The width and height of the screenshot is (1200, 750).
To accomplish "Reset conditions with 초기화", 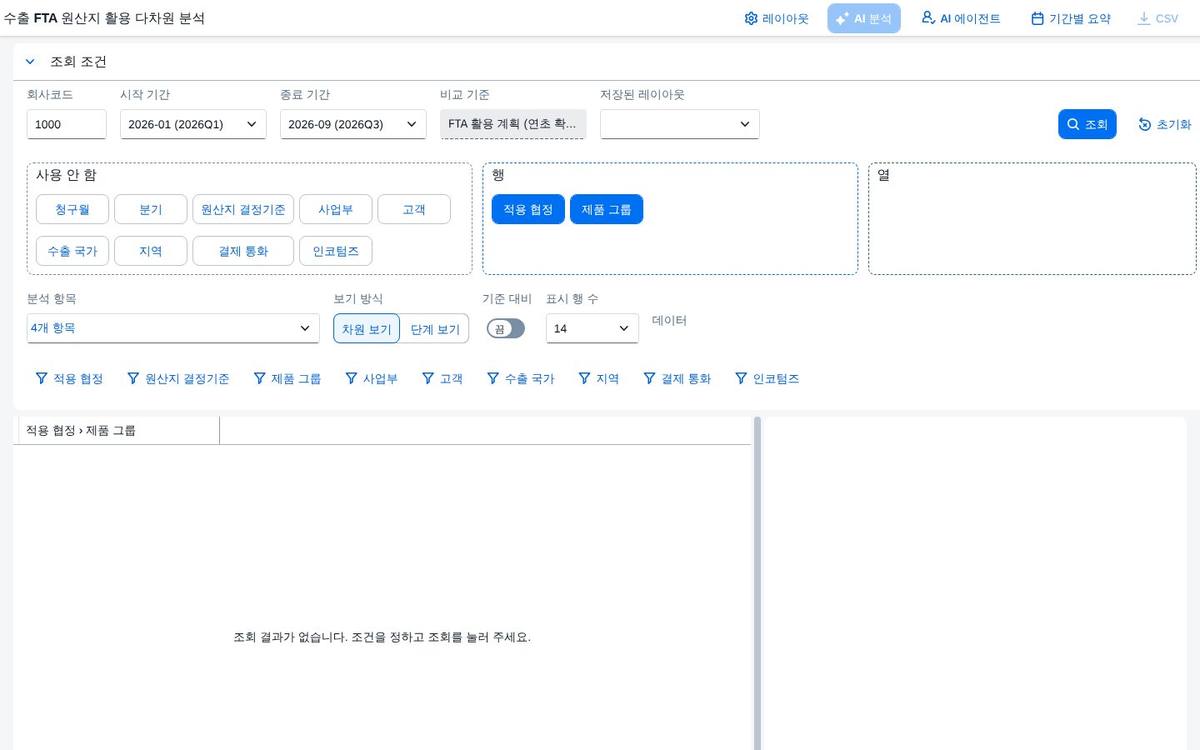I will pos(1164,124).
